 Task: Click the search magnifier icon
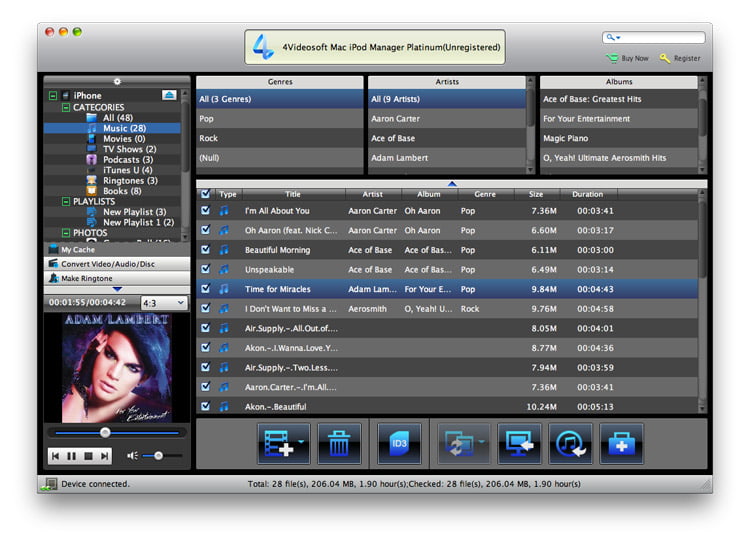pos(610,37)
